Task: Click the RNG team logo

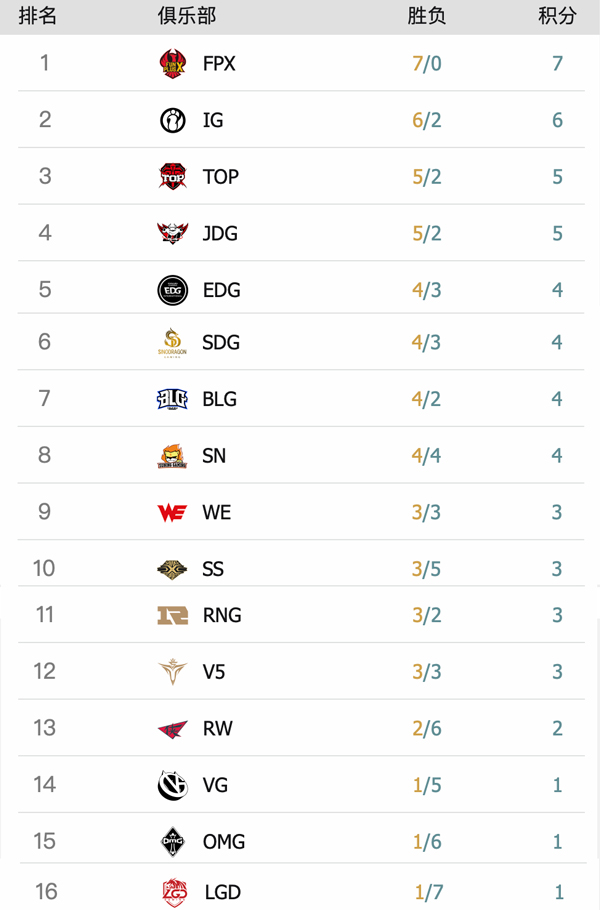Action: [x=173, y=615]
